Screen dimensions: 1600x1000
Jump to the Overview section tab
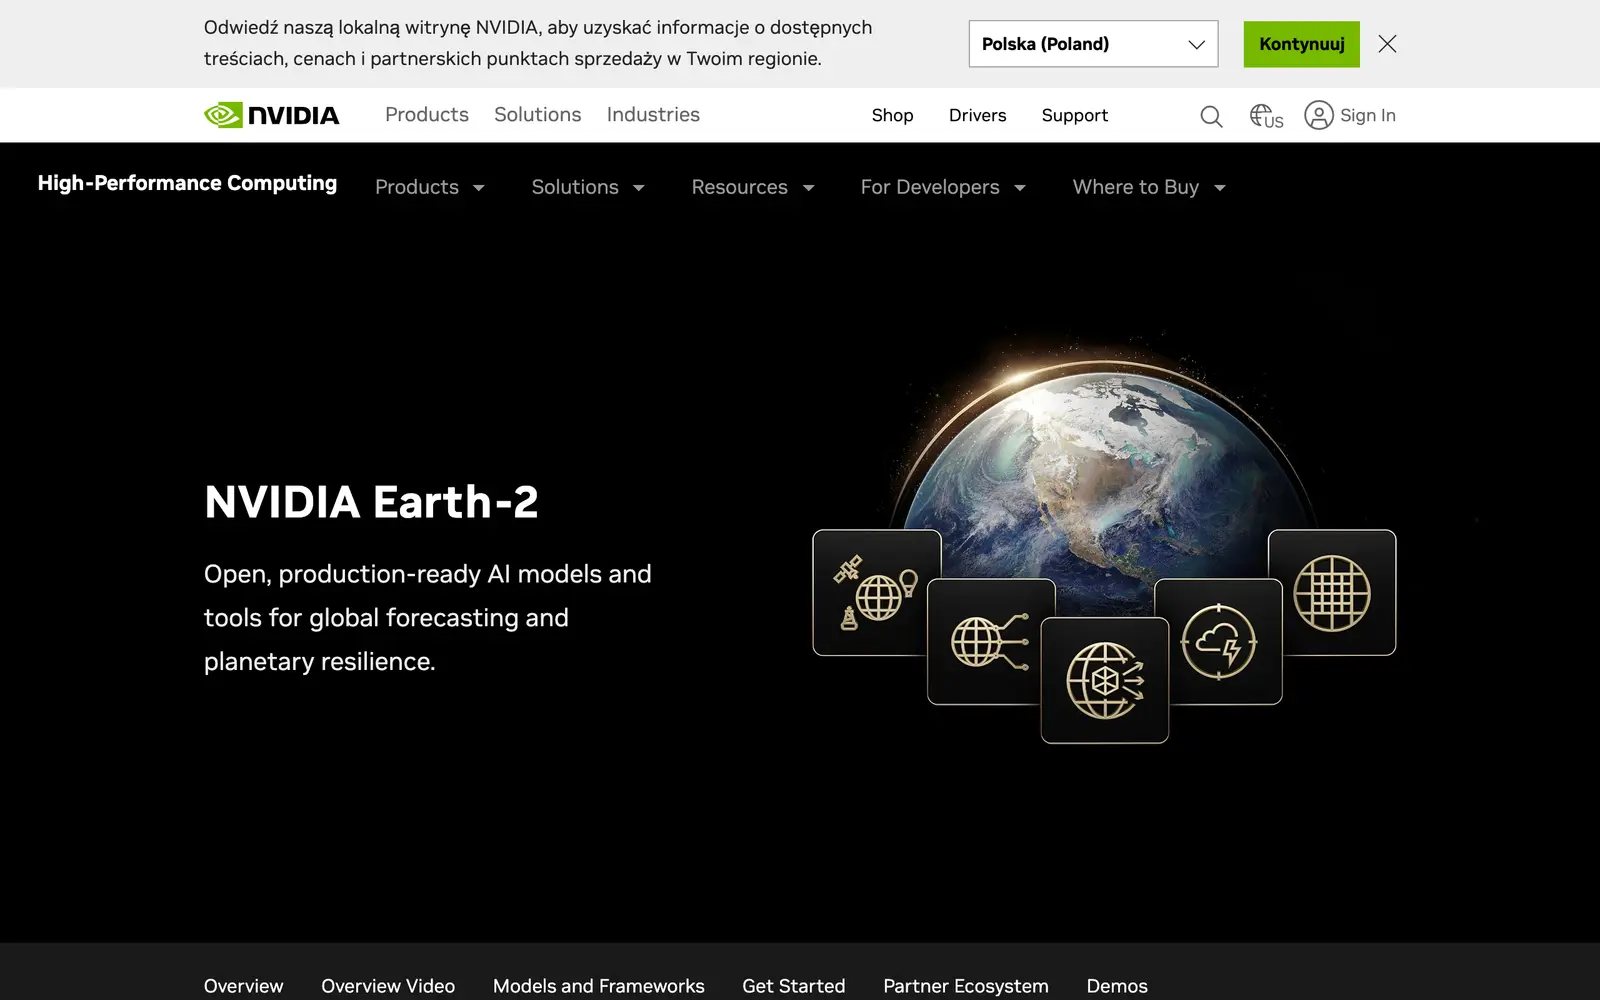tap(244, 986)
